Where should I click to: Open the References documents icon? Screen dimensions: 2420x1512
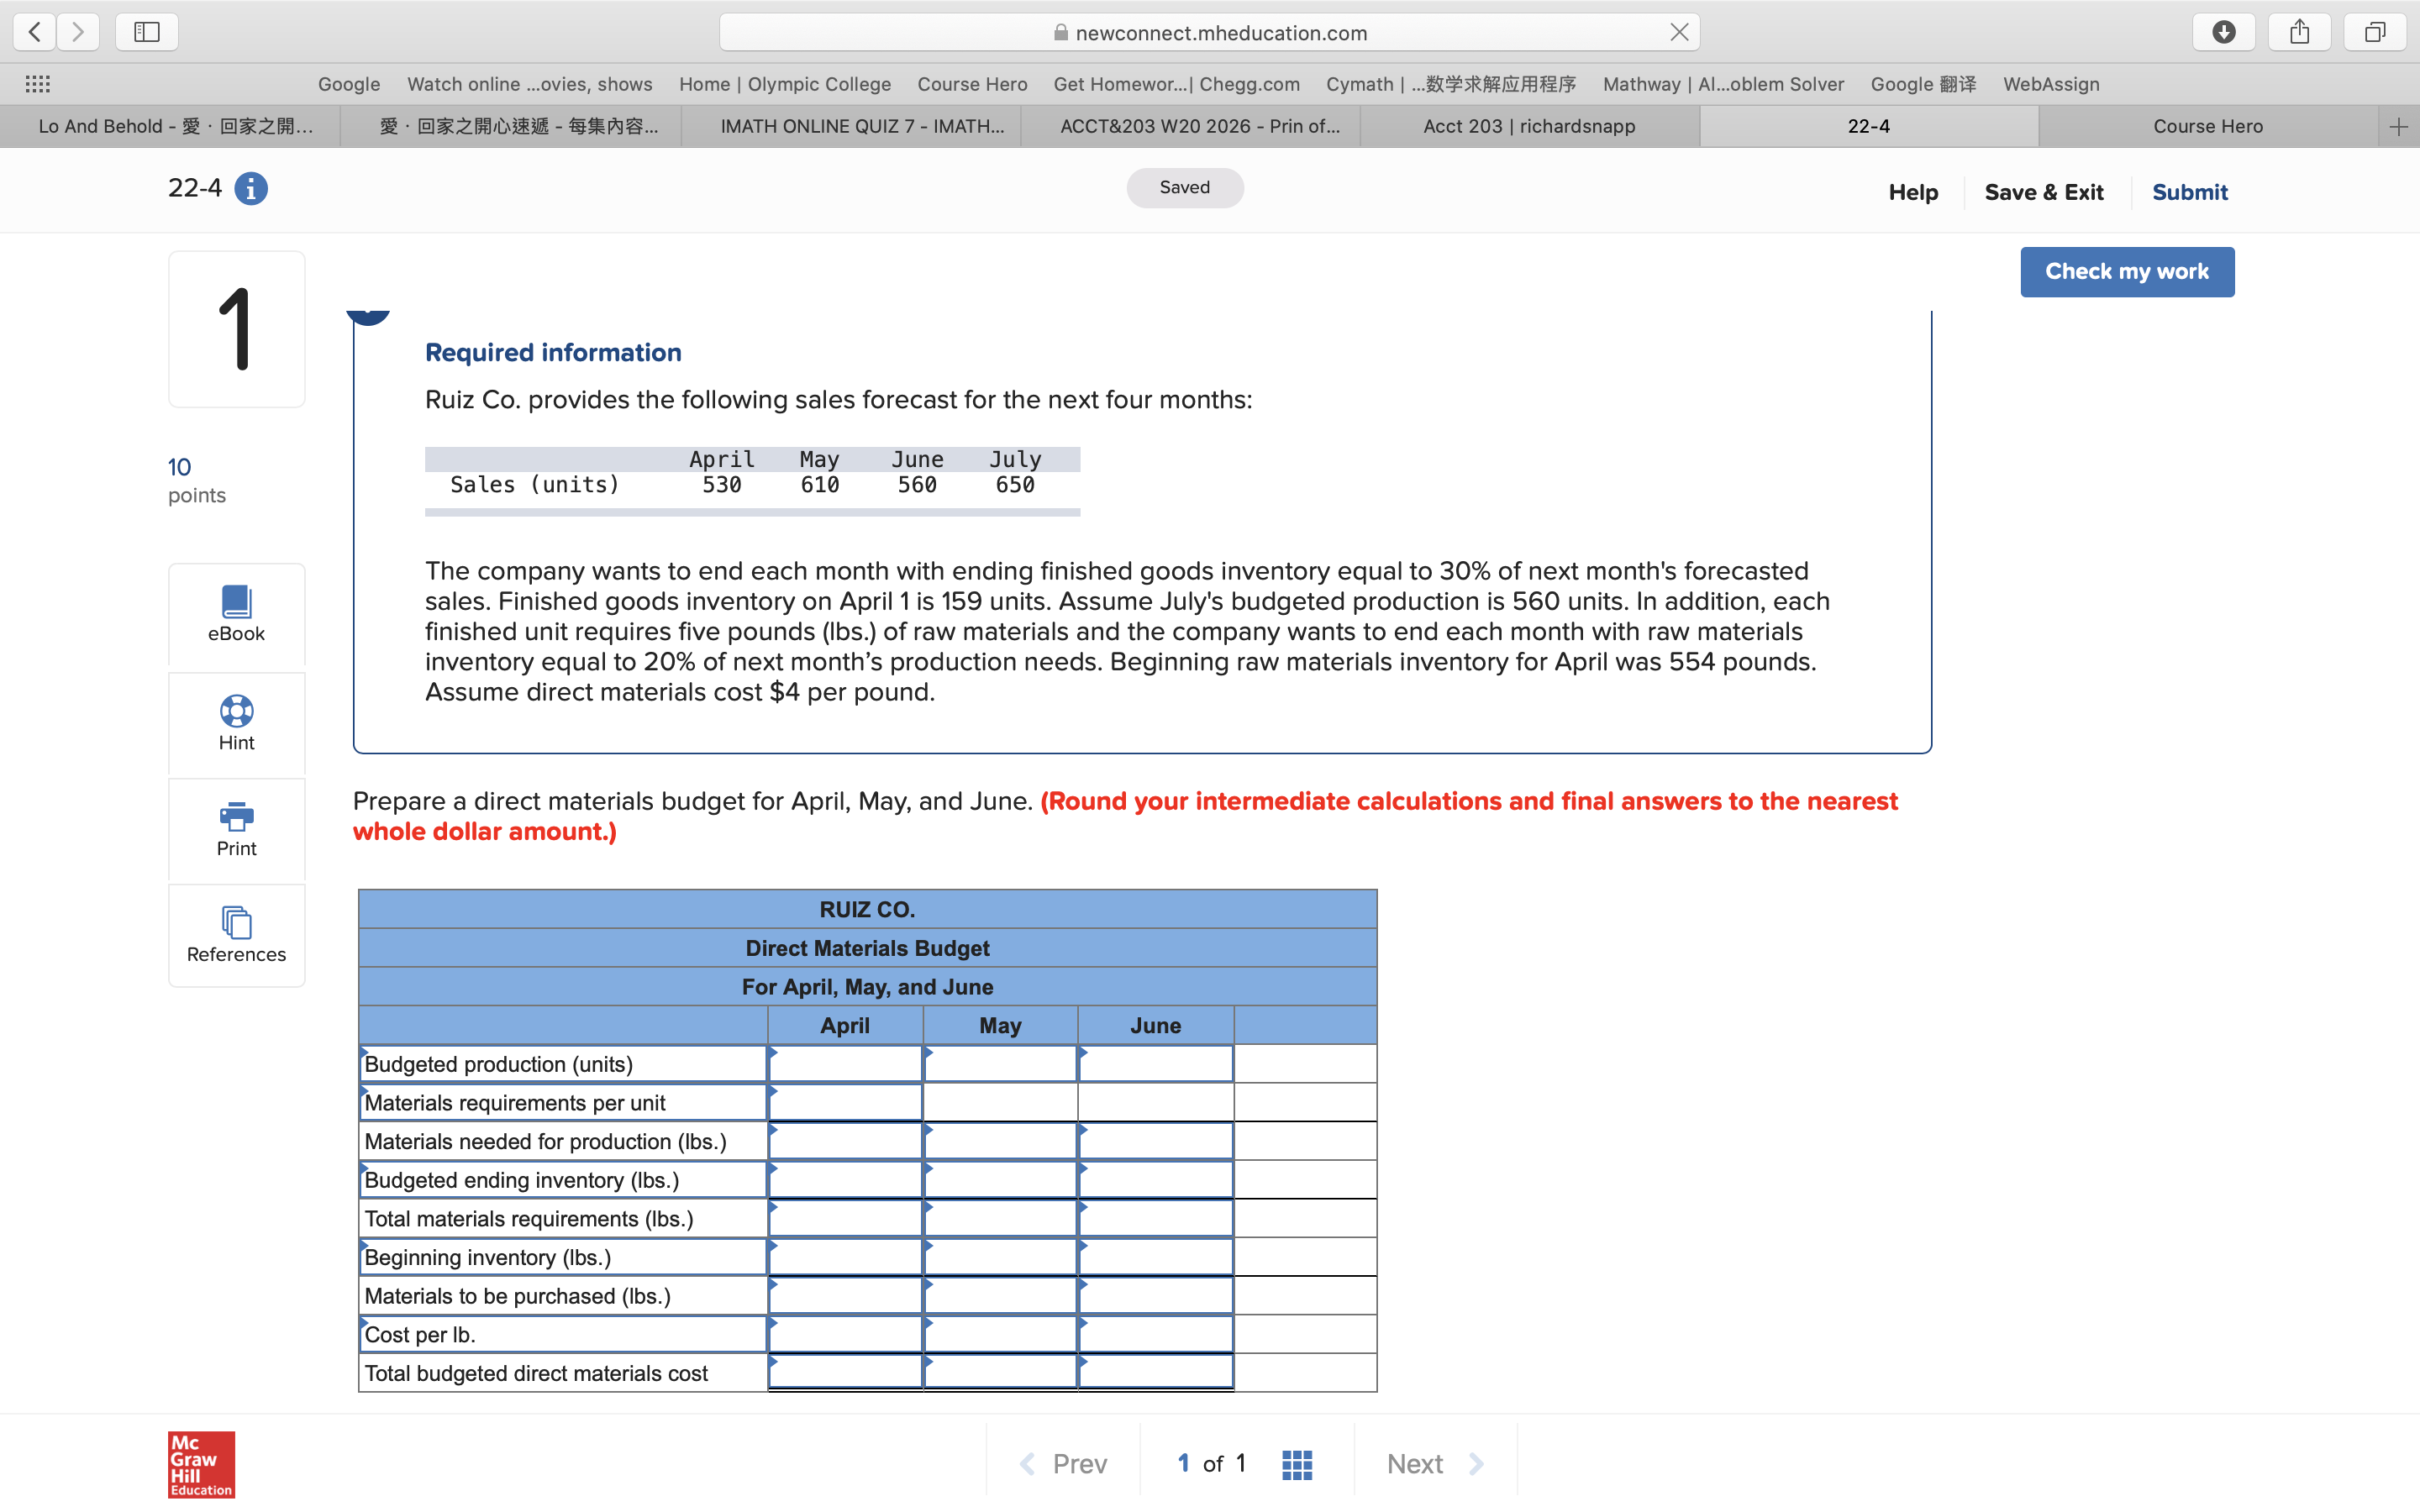tap(236, 922)
